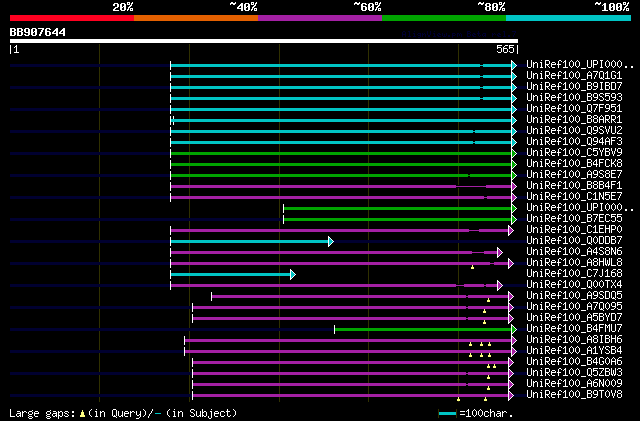Viewport: 640px width, 421px height.
Task: Click the label UniRef100_A6N009
Action: click(x=574, y=384)
